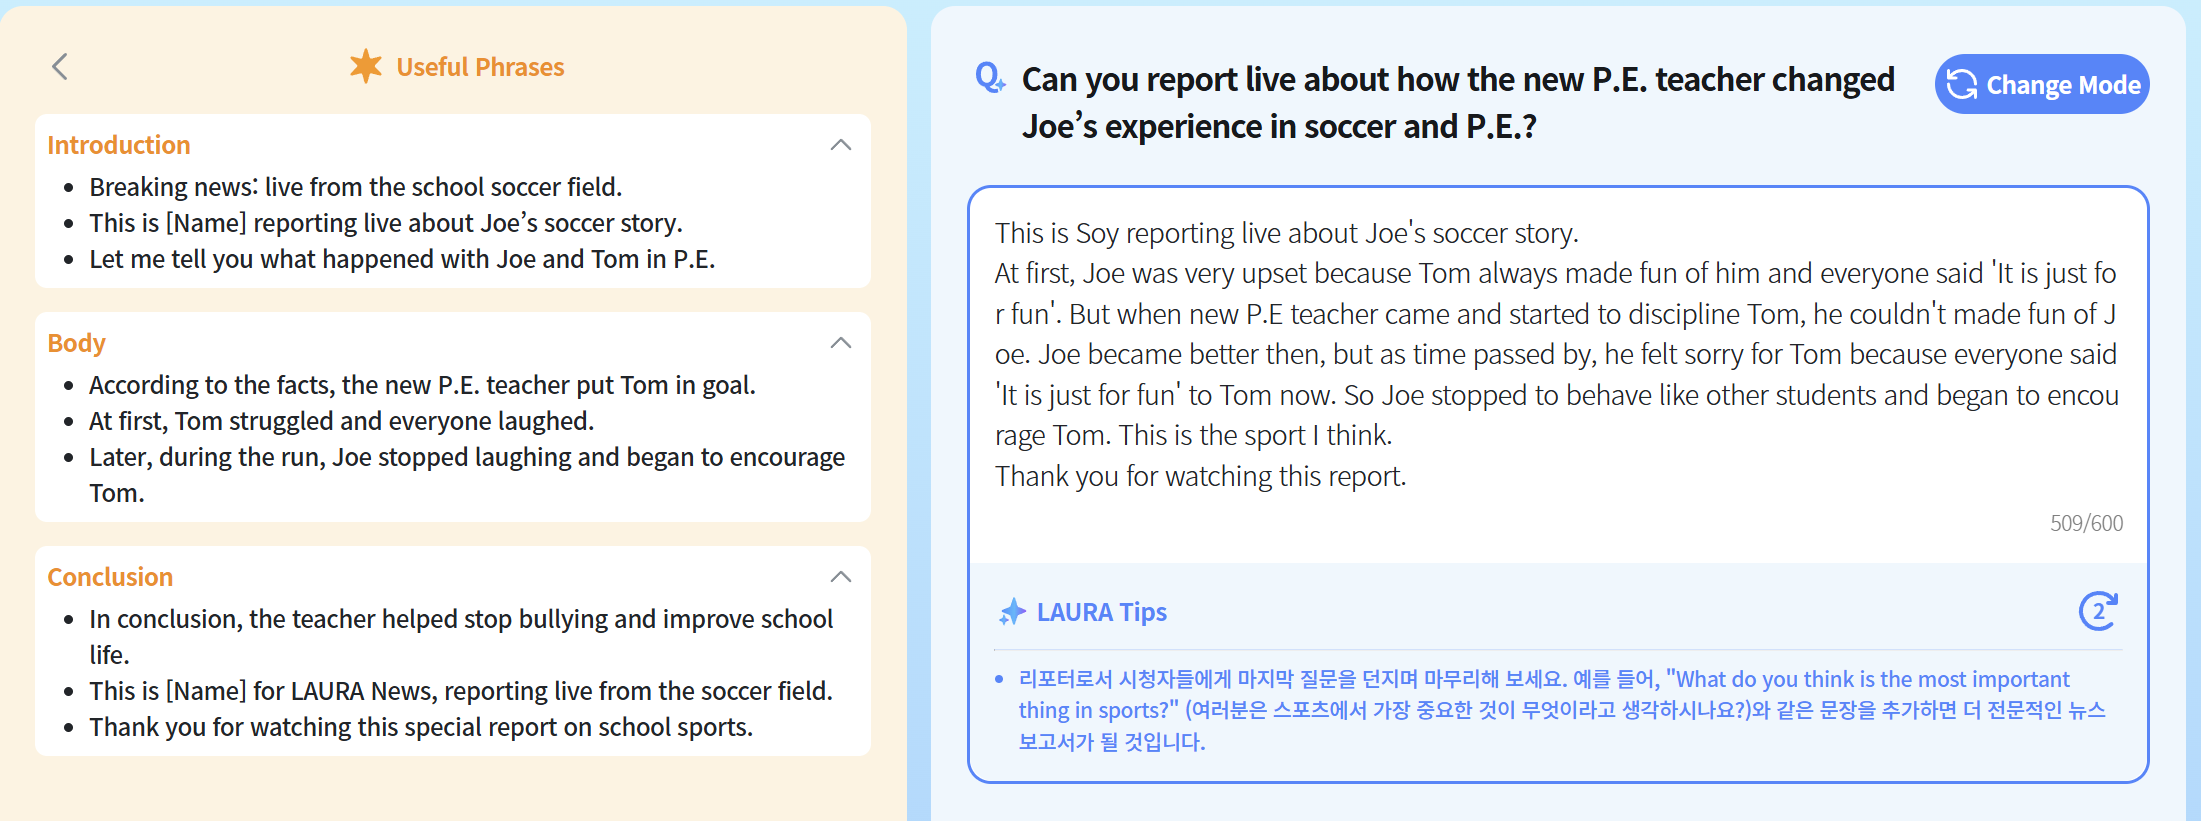Click the back arrow icon
The width and height of the screenshot is (2201, 821).
(x=60, y=67)
